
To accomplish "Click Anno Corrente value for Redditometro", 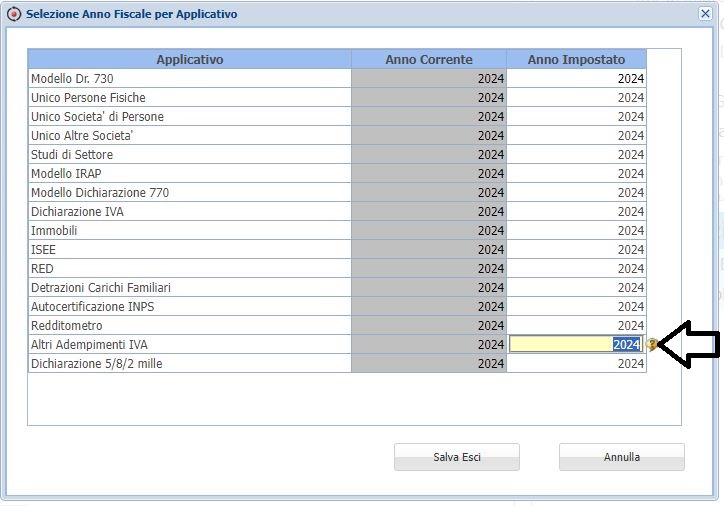I will click(x=428, y=325).
